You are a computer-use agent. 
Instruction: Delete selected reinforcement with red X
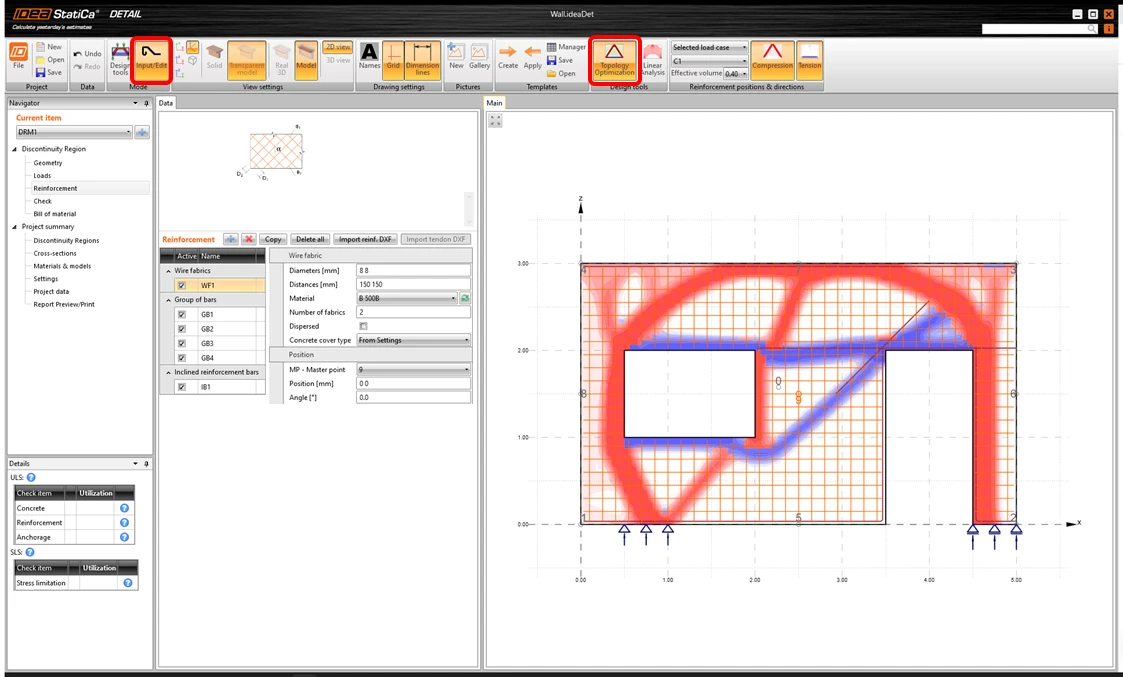(249, 239)
